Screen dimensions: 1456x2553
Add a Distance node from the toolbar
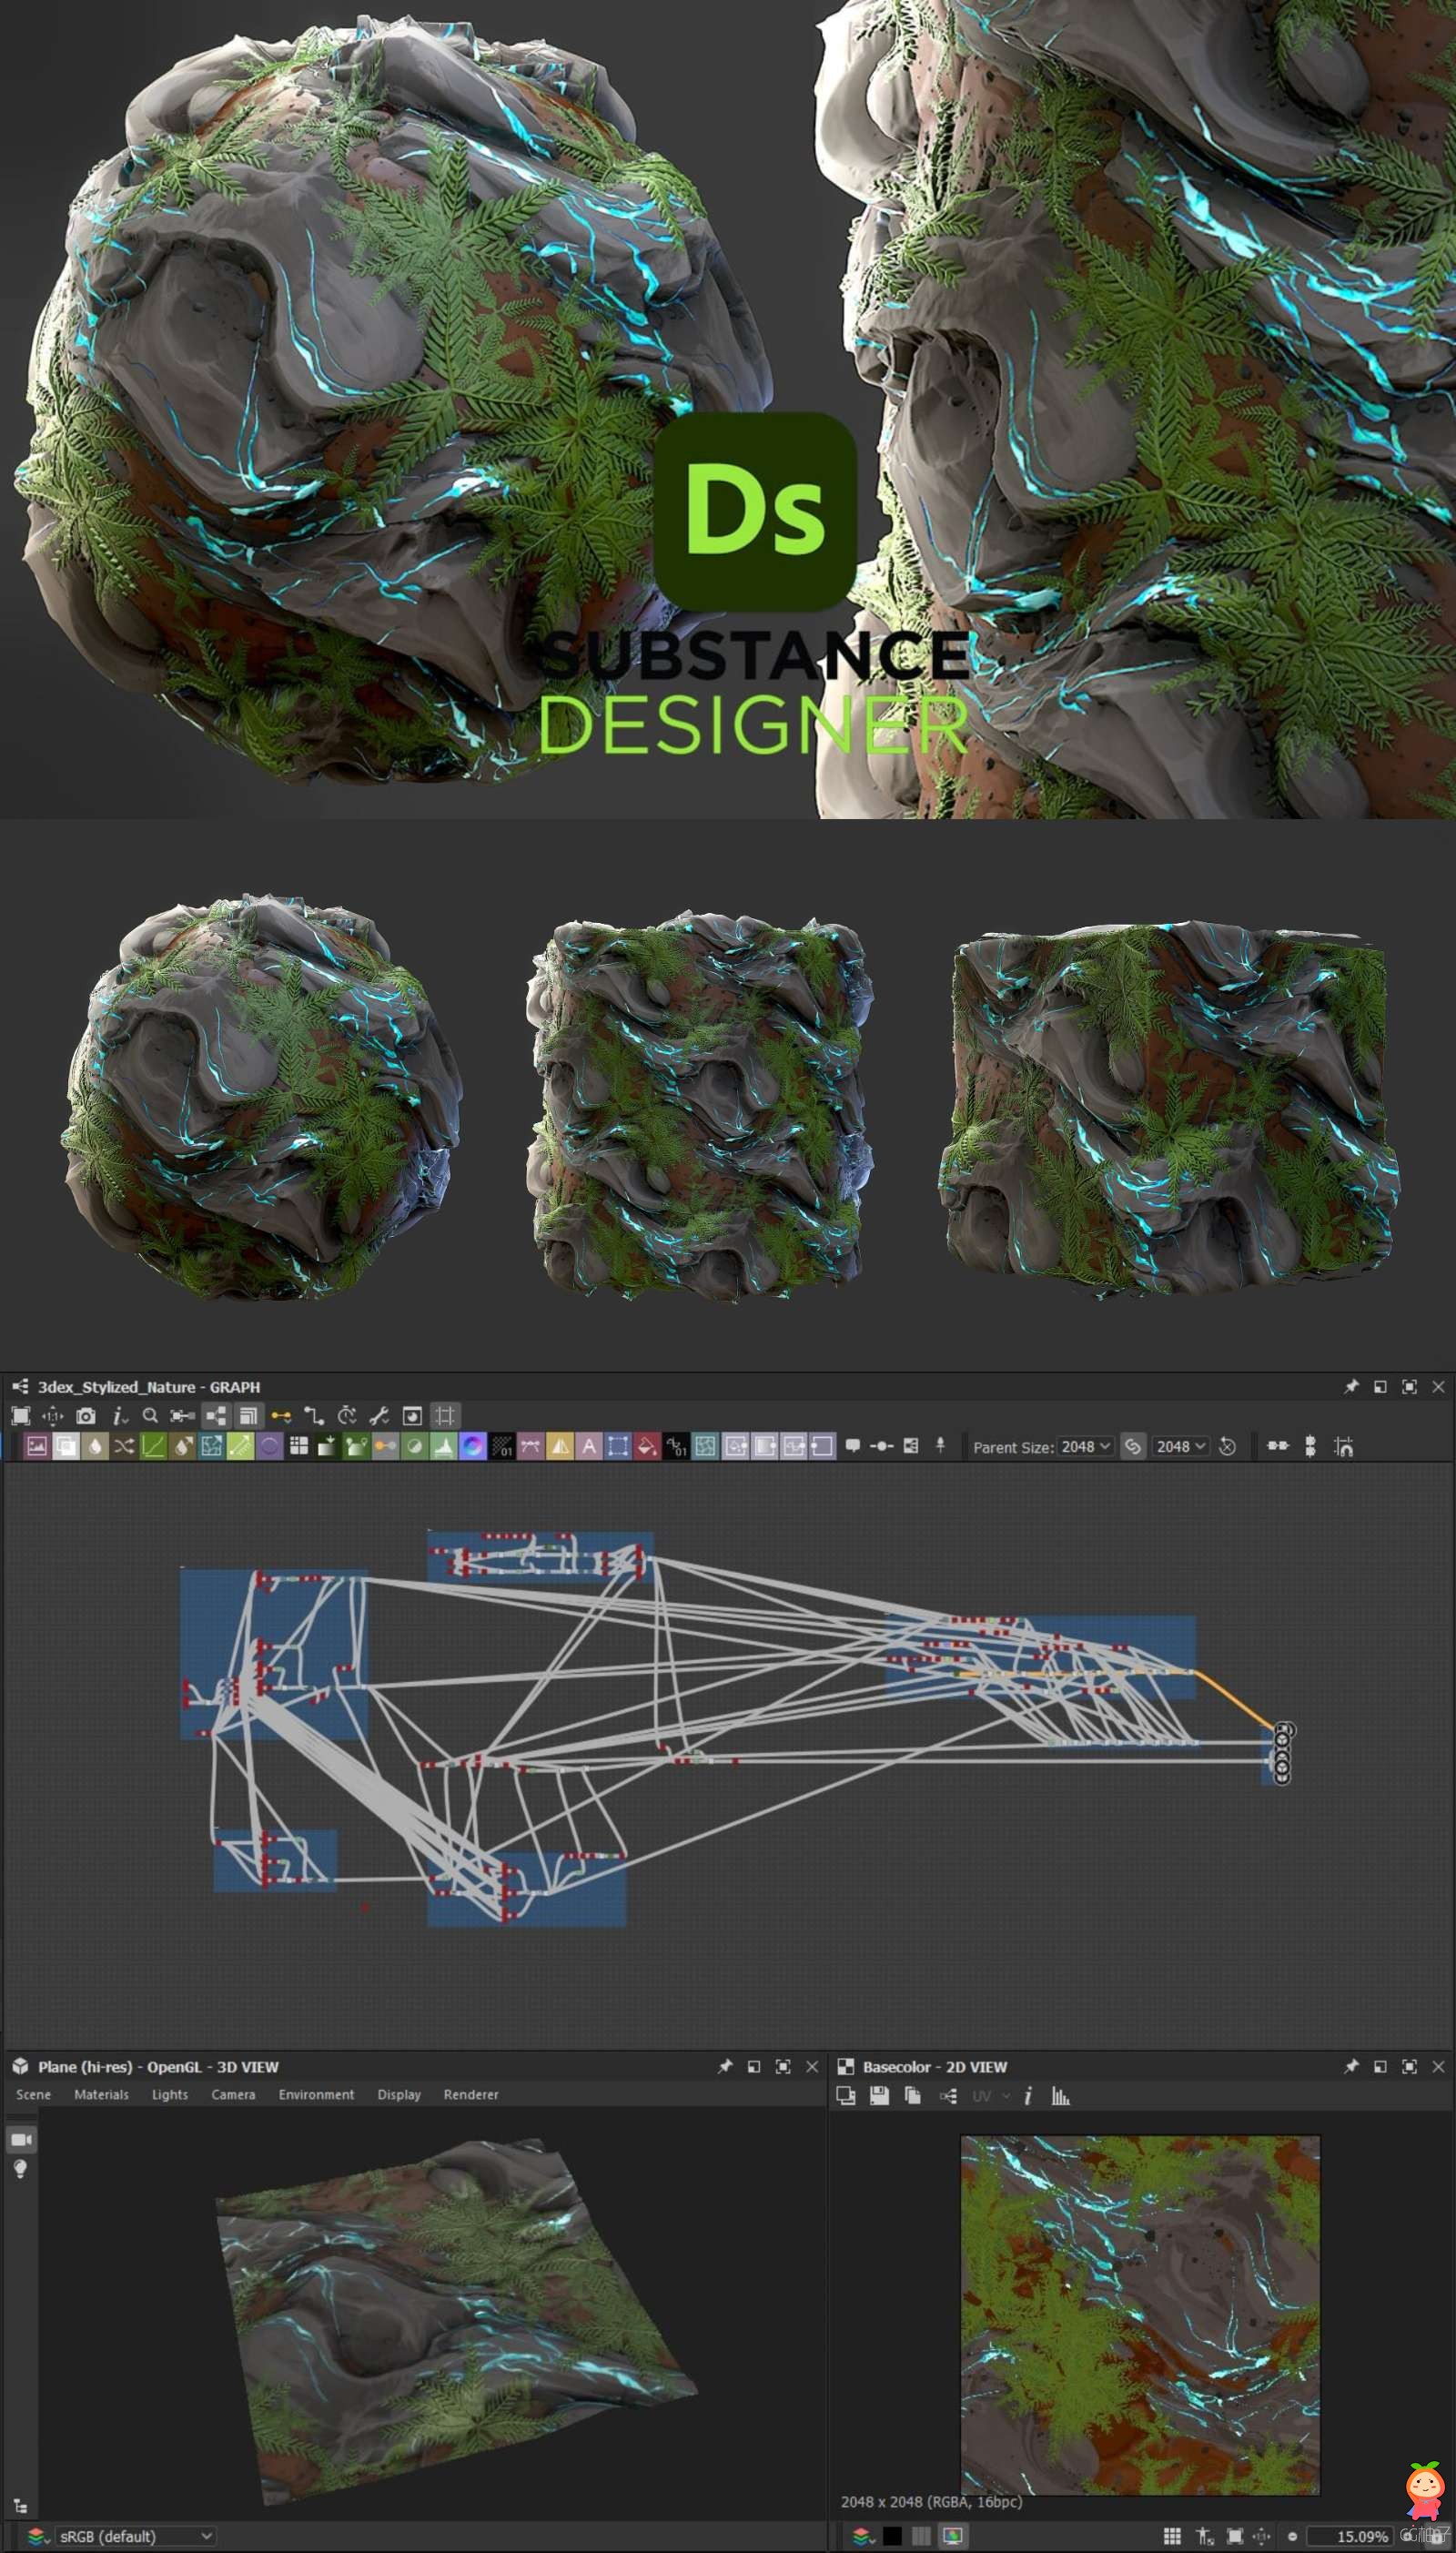tap(241, 1447)
